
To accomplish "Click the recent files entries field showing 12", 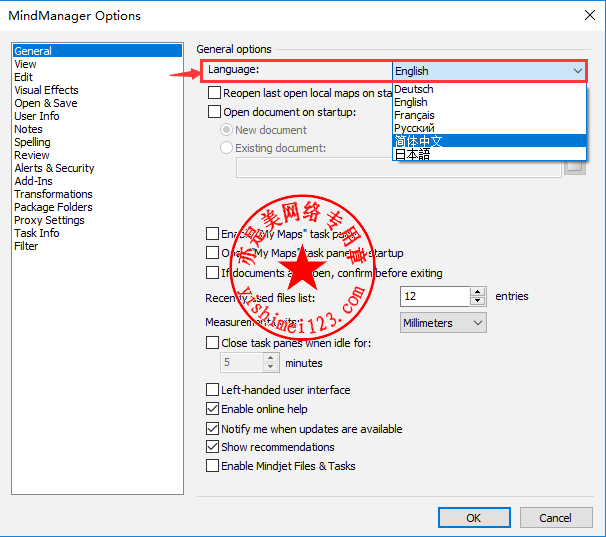I will tap(435, 297).
